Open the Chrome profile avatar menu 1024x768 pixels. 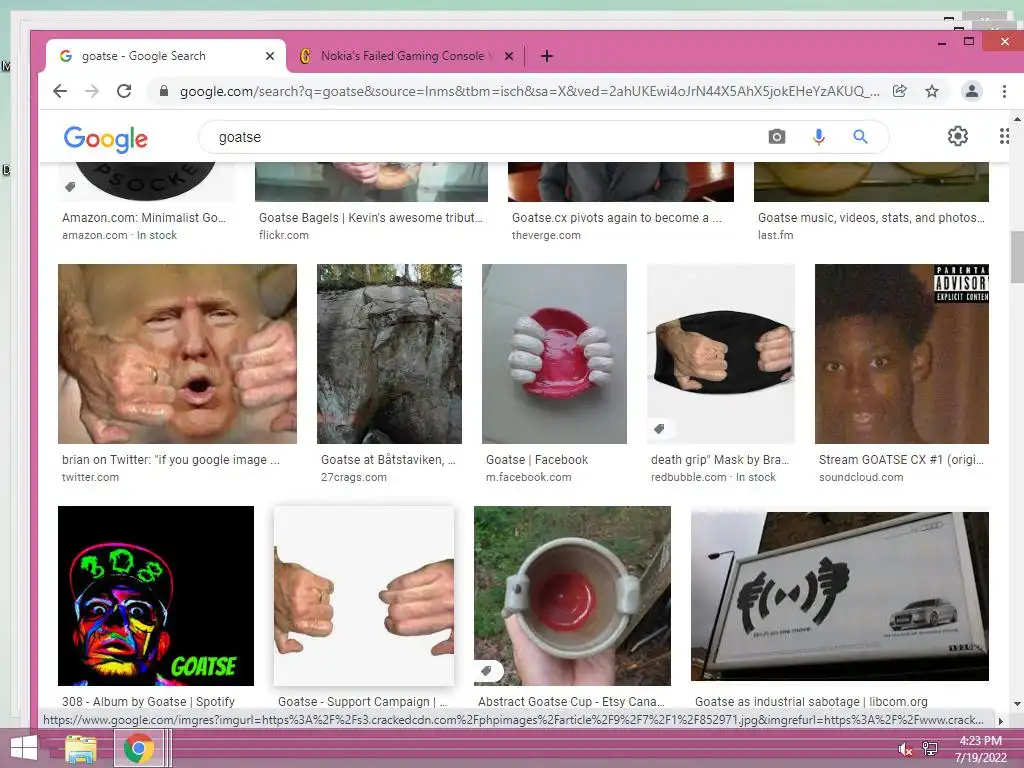972,91
